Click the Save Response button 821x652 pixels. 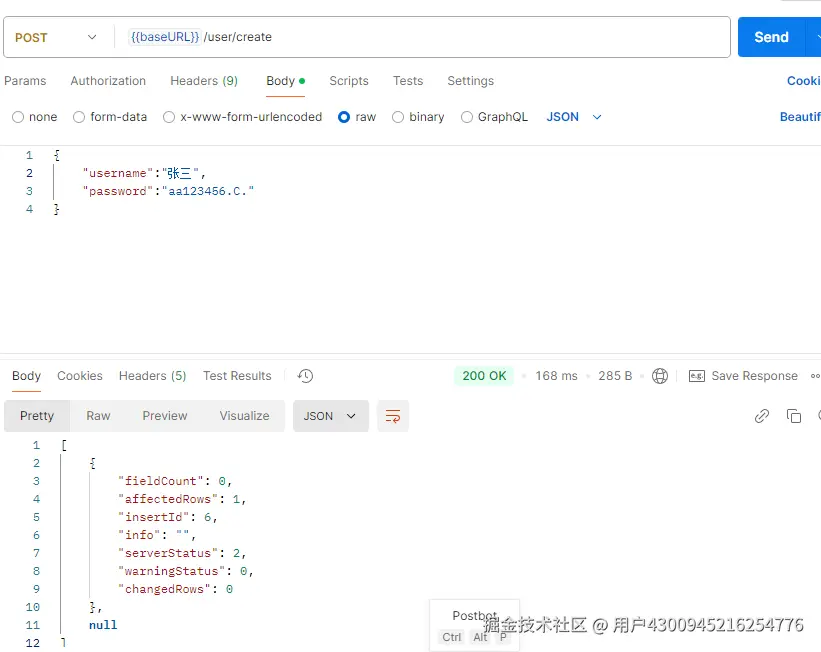click(x=744, y=376)
